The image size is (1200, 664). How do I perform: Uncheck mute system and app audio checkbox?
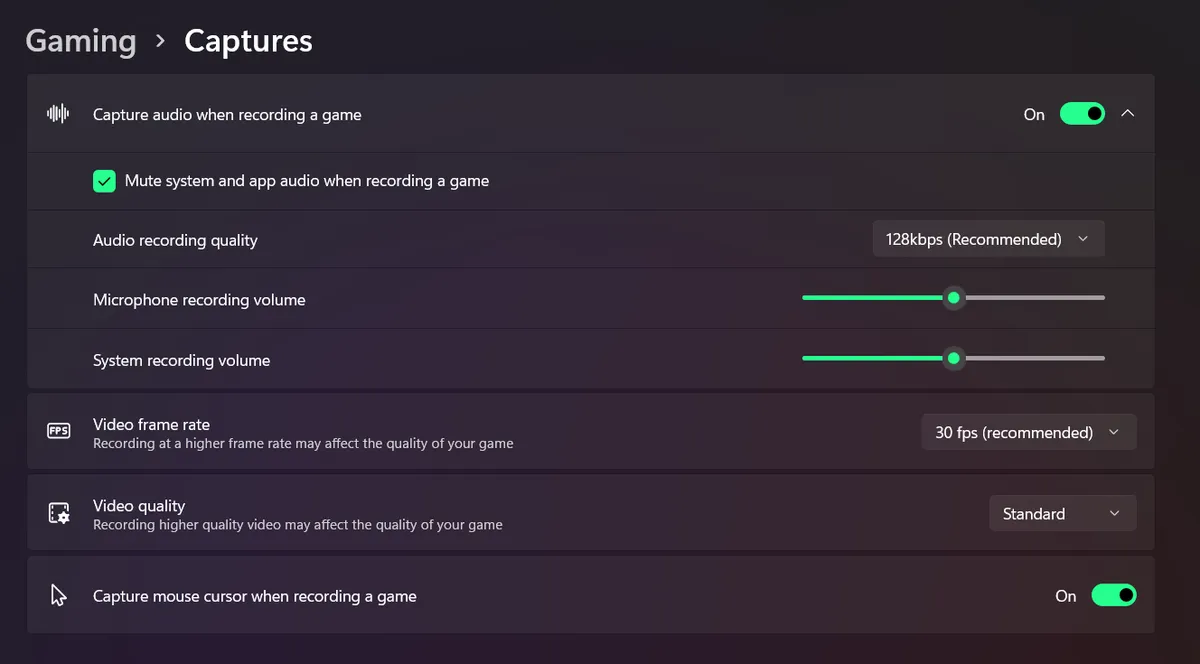click(104, 181)
